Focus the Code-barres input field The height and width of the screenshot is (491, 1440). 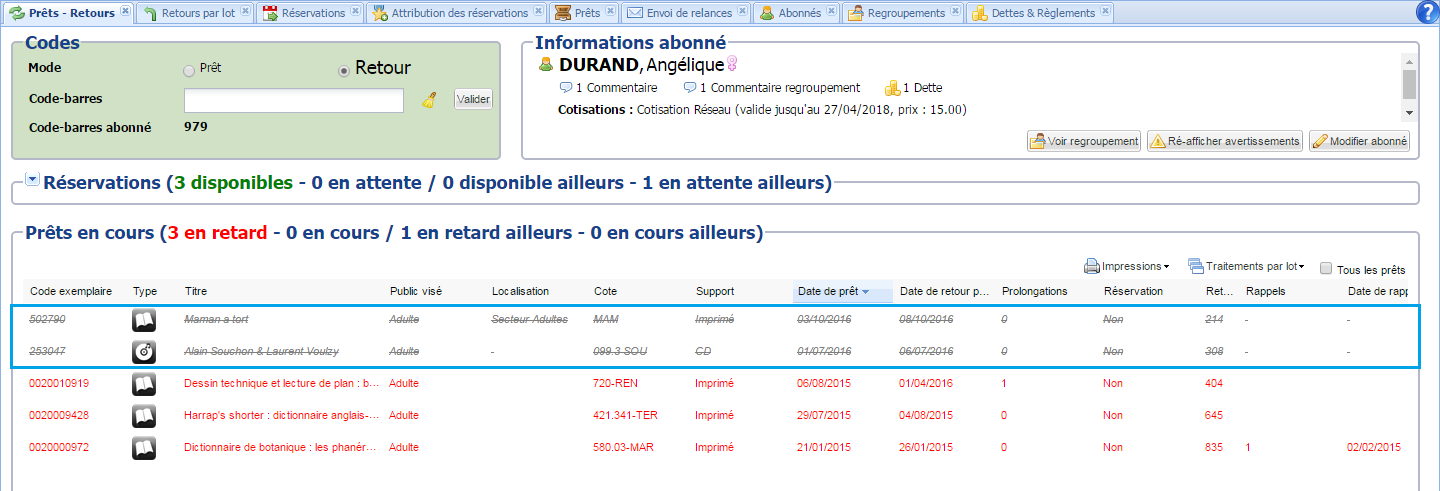[294, 100]
